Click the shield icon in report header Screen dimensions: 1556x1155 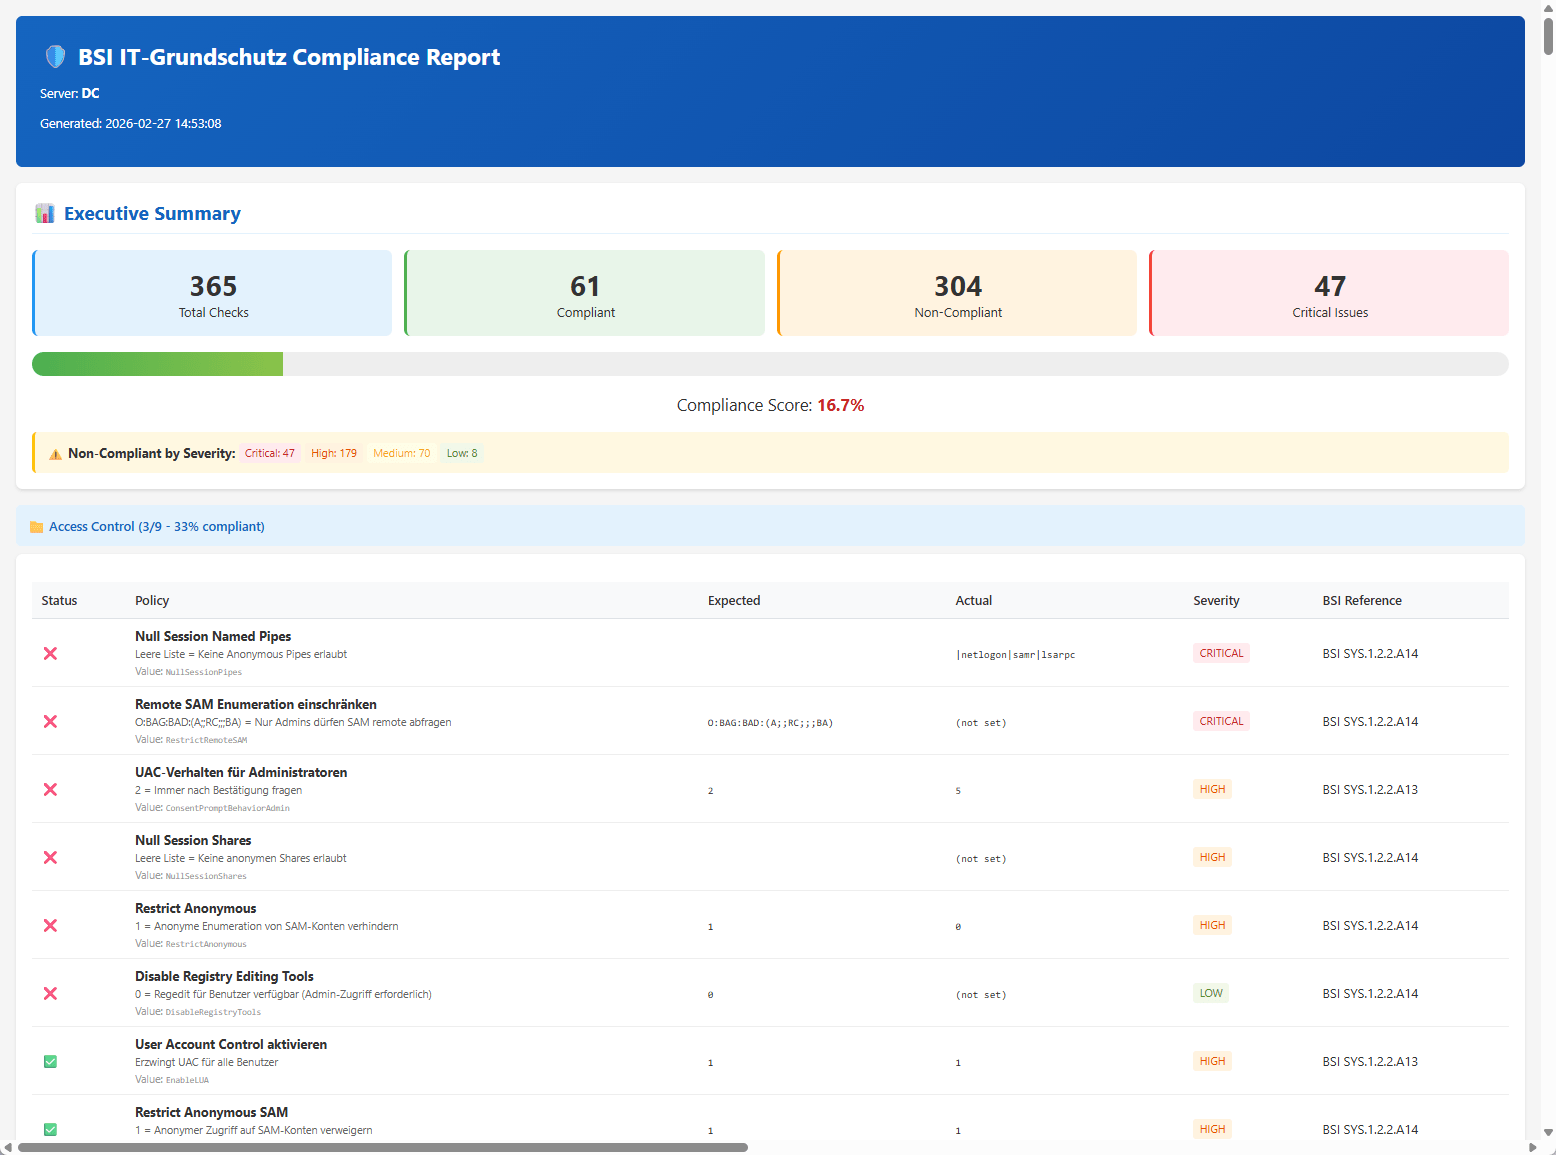click(56, 57)
